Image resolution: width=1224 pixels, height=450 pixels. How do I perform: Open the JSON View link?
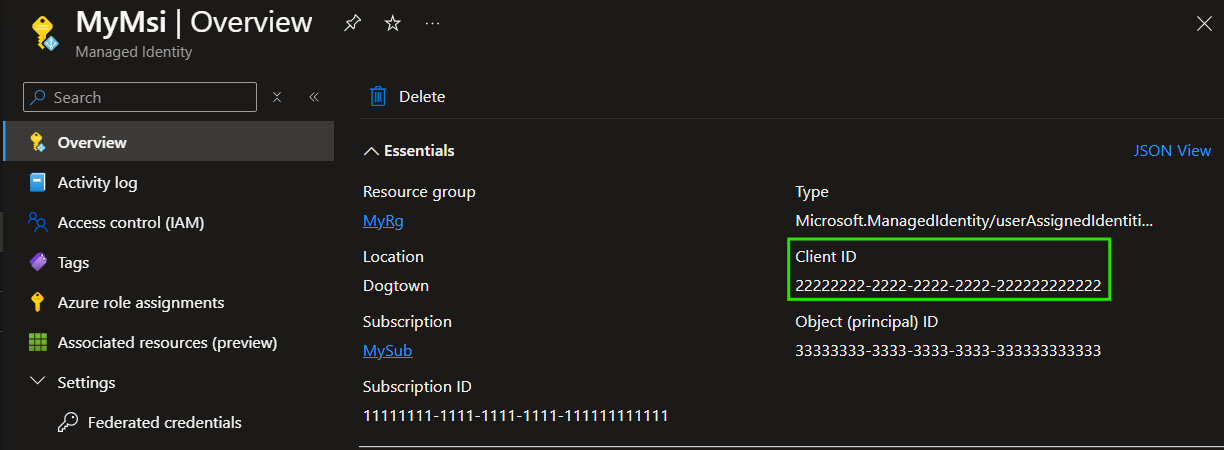pyautogui.click(x=1172, y=150)
